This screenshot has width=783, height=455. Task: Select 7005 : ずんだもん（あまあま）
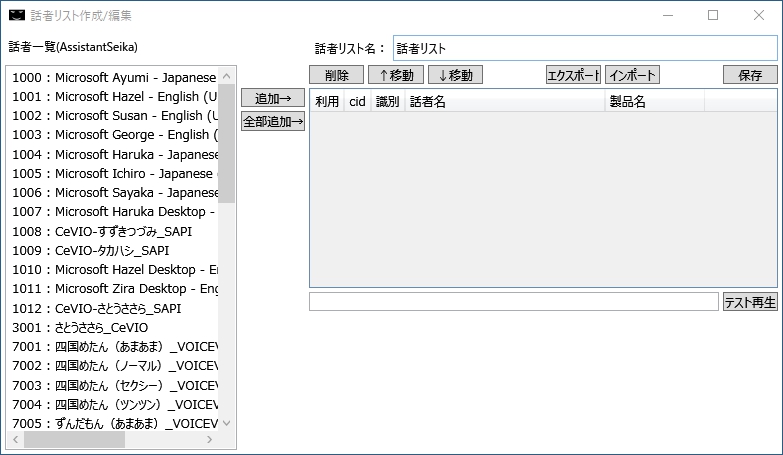[x=114, y=424]
